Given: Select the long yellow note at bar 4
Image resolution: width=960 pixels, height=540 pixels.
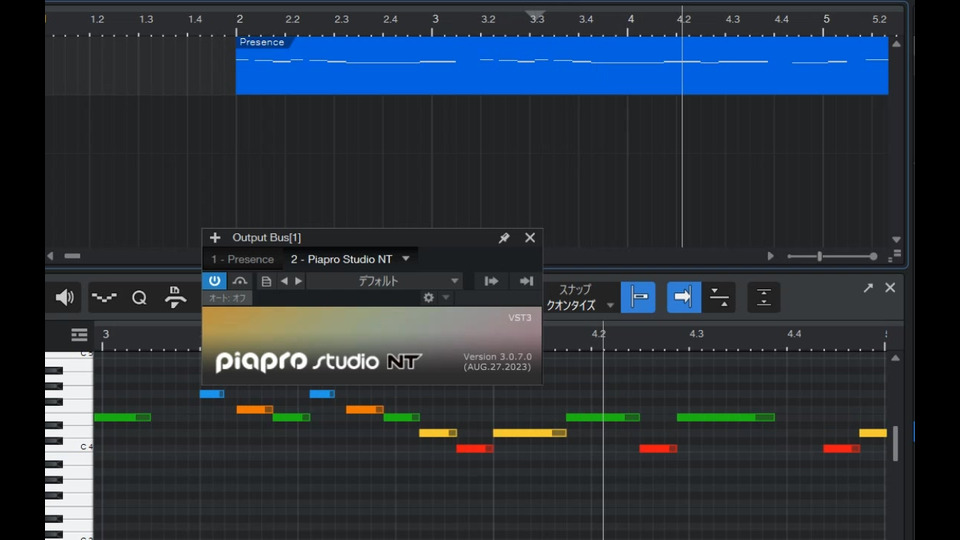Looking at the screenshot, I should point(530,433).
